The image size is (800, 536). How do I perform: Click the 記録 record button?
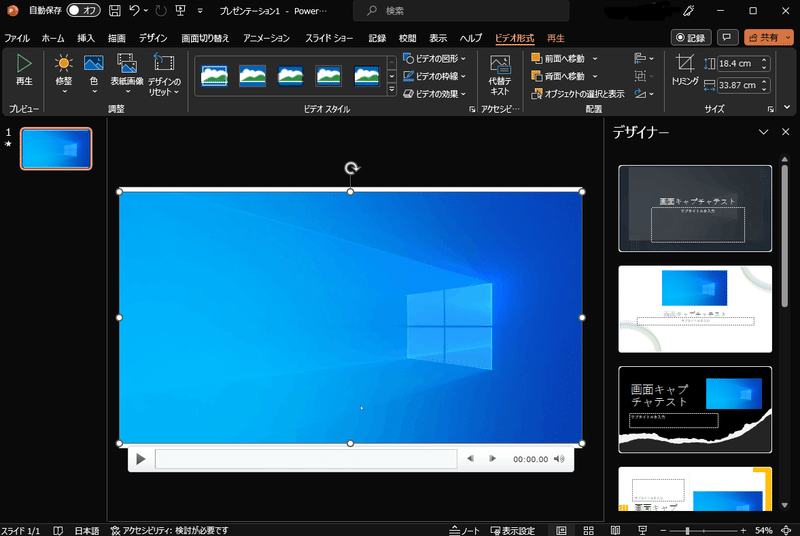click(691, 37)
